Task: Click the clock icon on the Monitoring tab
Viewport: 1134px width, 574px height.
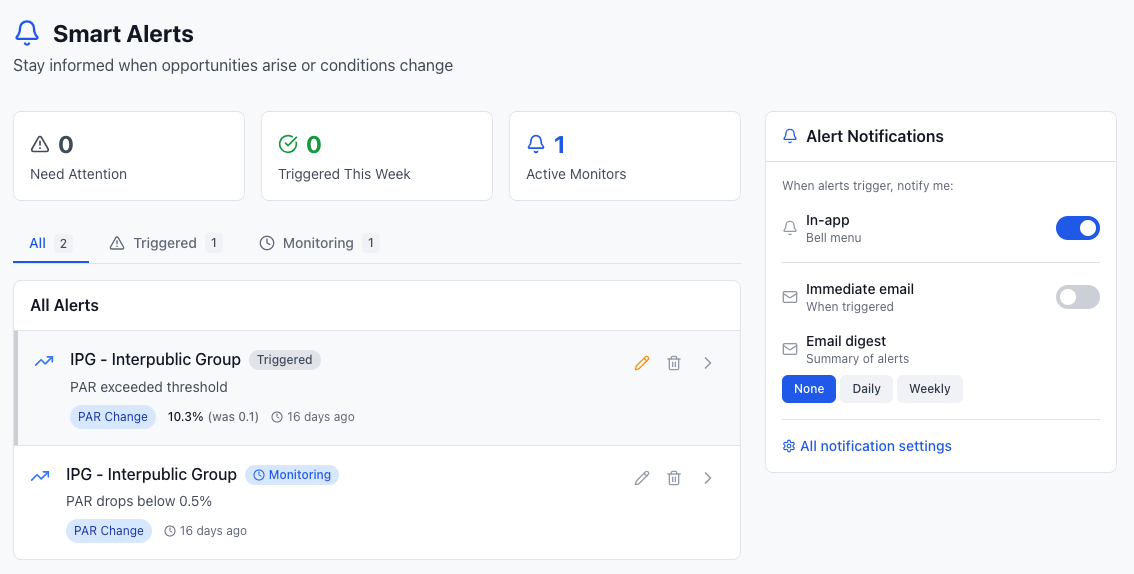Action: point(267,244)
